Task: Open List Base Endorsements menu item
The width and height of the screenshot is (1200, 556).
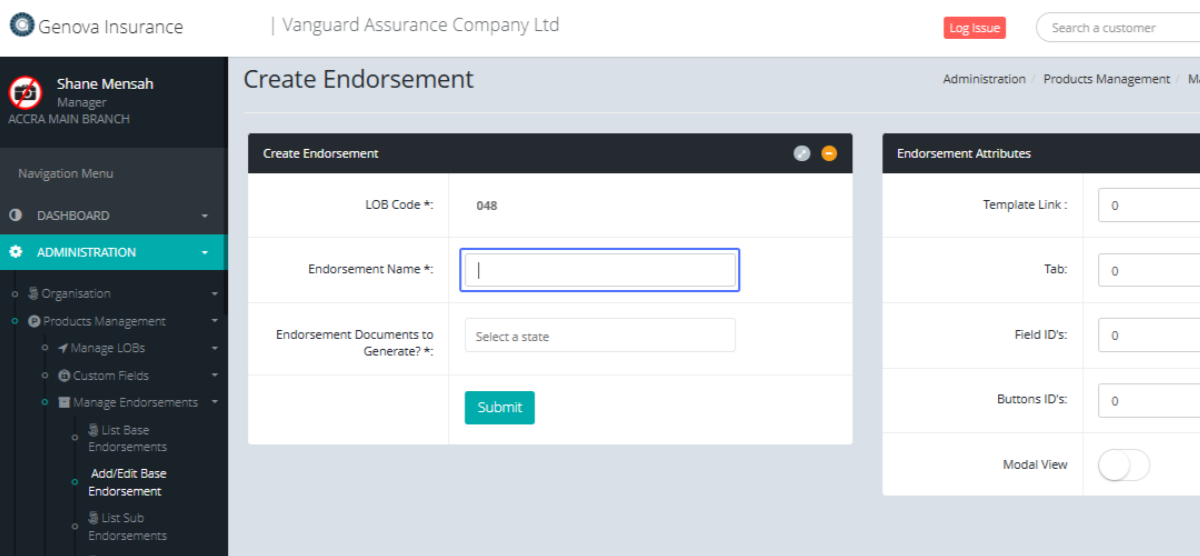Action: 127,438
